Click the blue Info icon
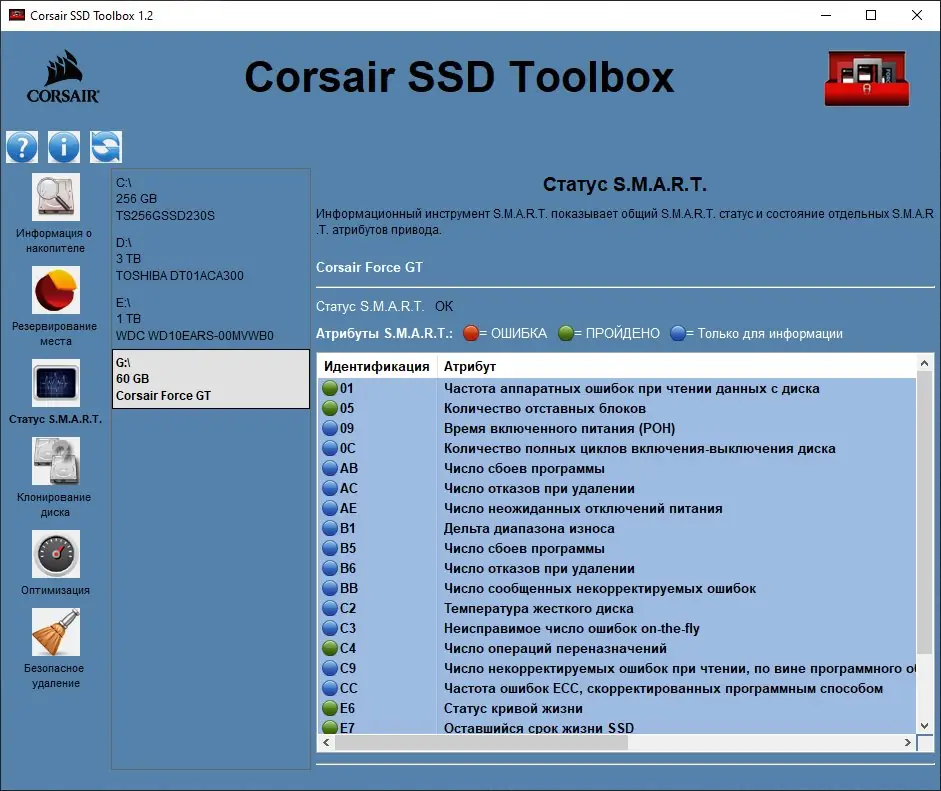941x791 pixels. point(64,147)
